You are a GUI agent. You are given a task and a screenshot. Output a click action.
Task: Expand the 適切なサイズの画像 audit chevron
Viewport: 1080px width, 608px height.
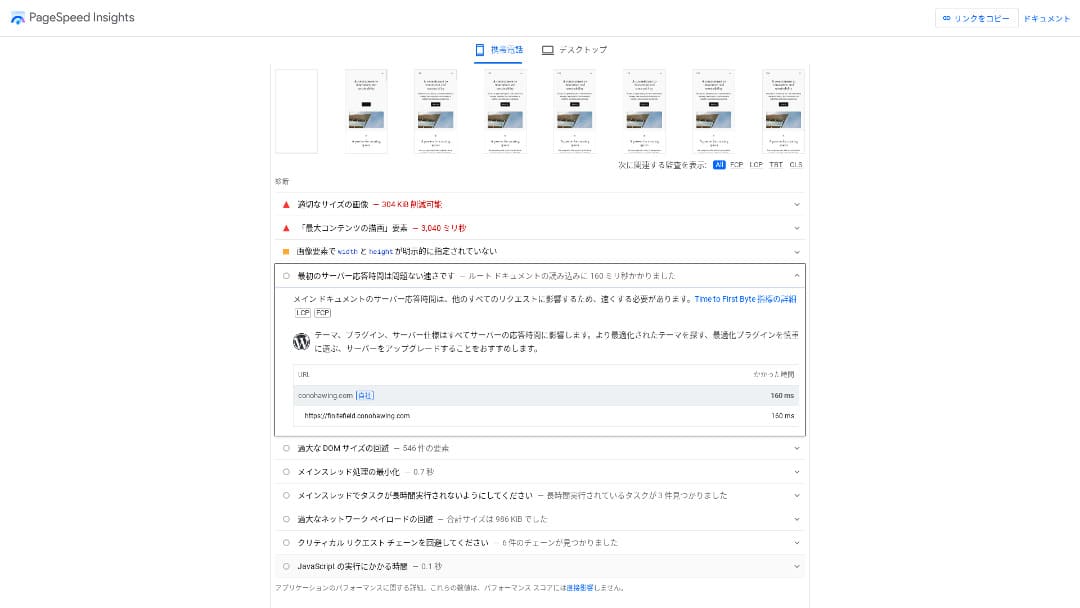click(797, 204)
